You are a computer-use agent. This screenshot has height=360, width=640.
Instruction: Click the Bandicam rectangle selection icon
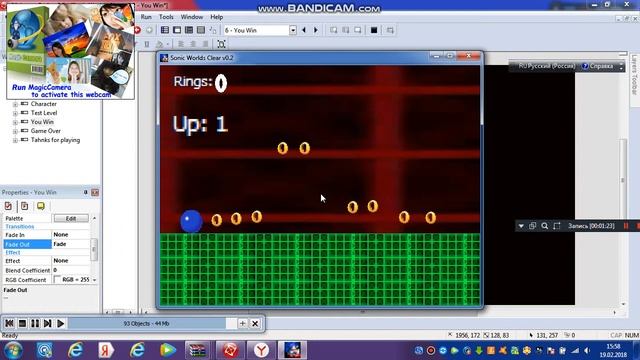coord(557,226)
